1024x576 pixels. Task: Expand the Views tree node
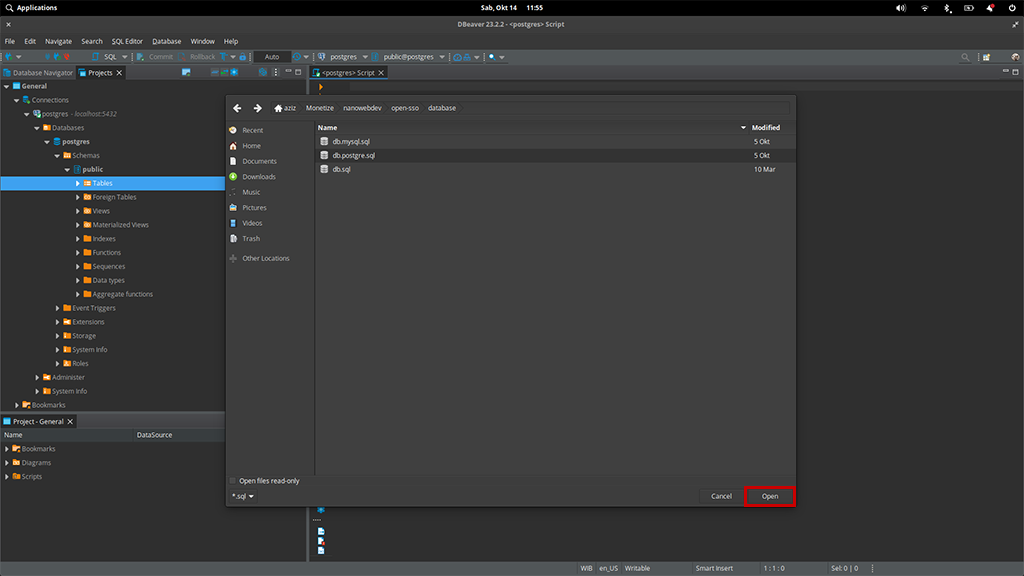(x=78, y=211)
